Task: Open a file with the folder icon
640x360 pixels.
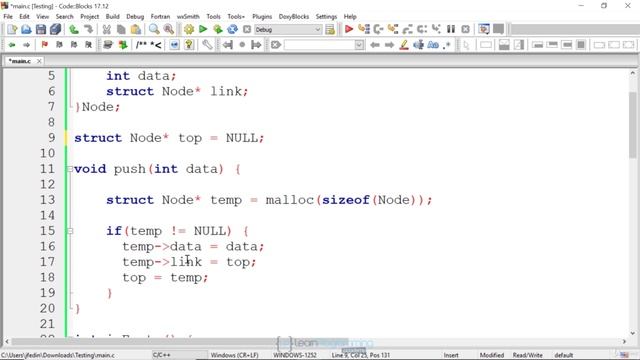Action: click(x=26, y=29)
